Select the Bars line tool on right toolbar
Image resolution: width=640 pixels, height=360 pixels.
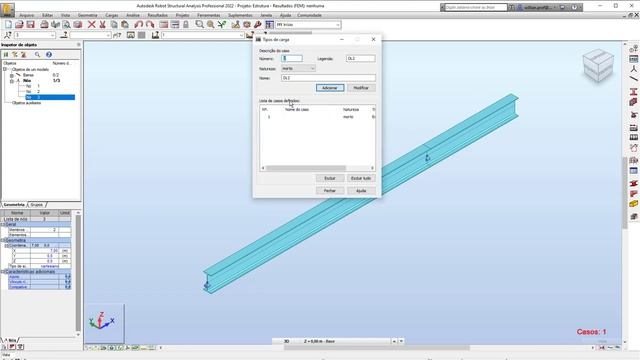click(633, 78)
